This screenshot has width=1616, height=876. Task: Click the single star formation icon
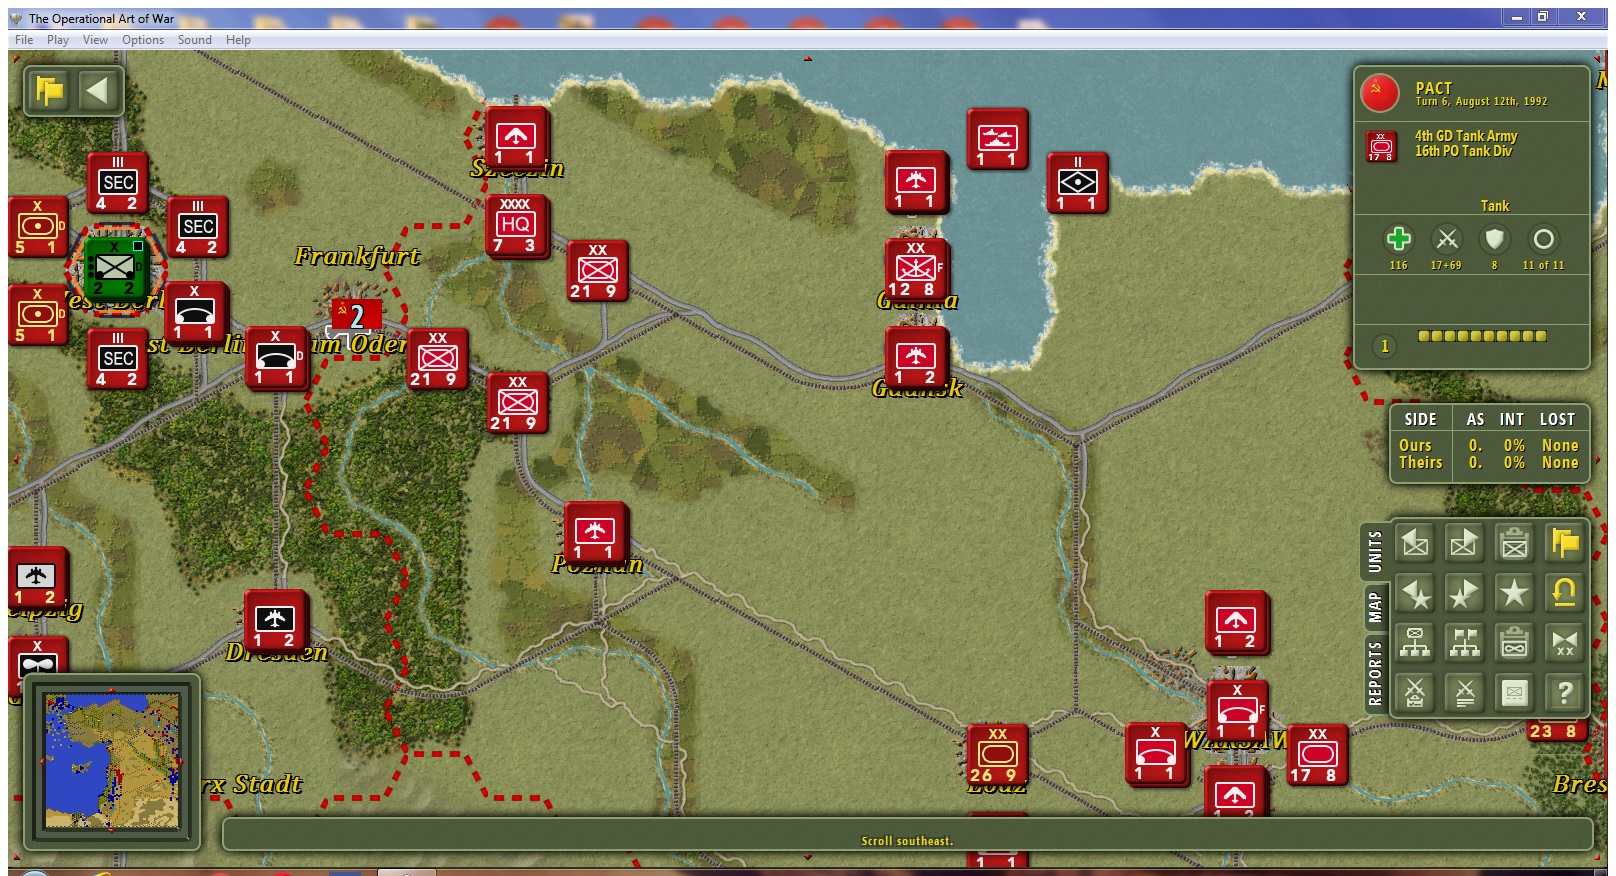pos(1514,593)
